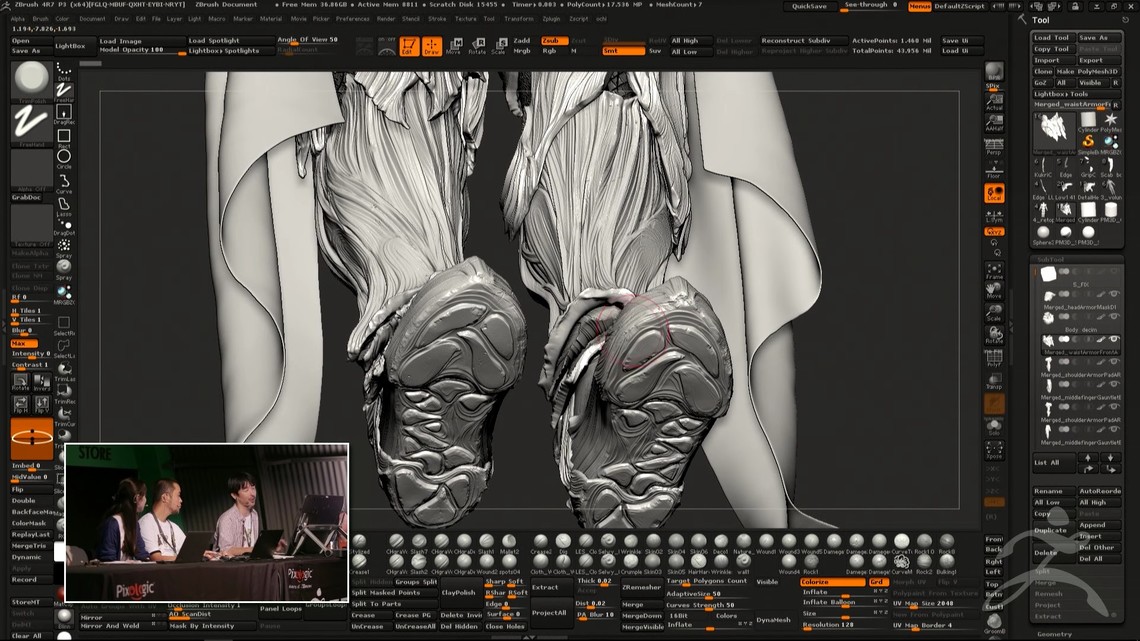Select the SimpleBrush tool icon

(x=1088, y=143)
